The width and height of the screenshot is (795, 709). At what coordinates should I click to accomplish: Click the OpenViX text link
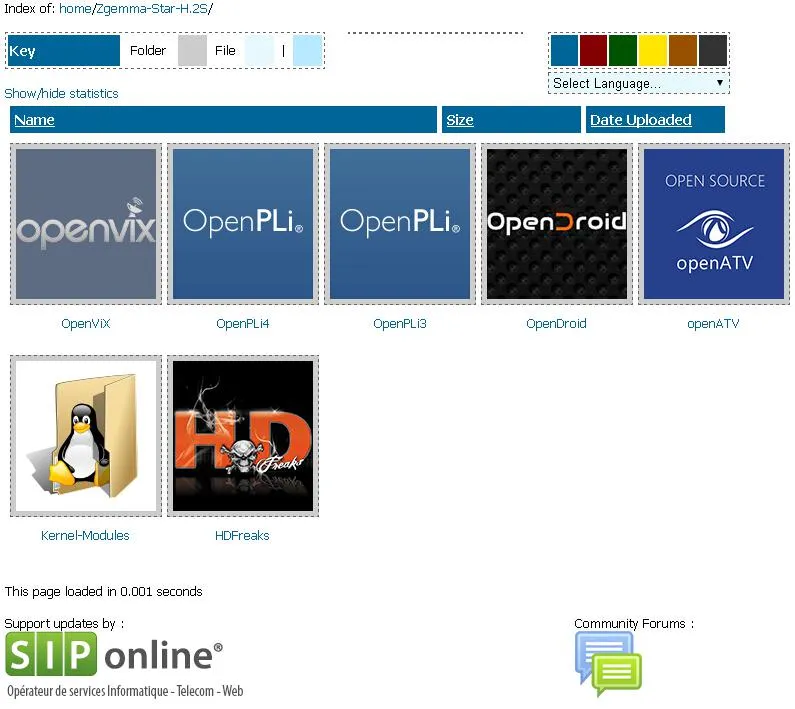click(x=86, y=324)
